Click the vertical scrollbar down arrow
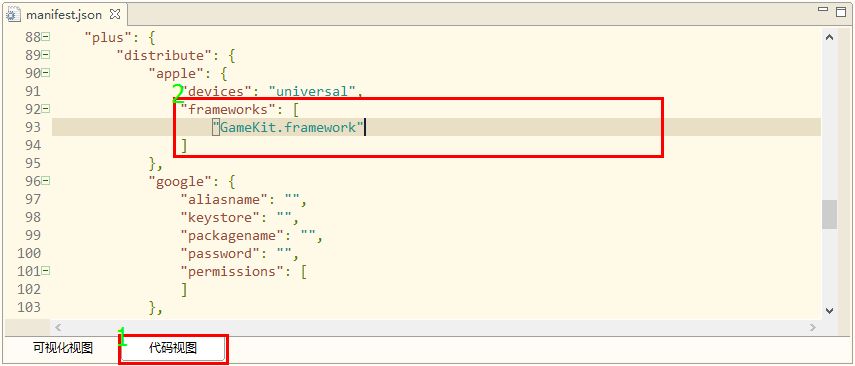Viewport: 855px width, 366px height. point(829,310)
